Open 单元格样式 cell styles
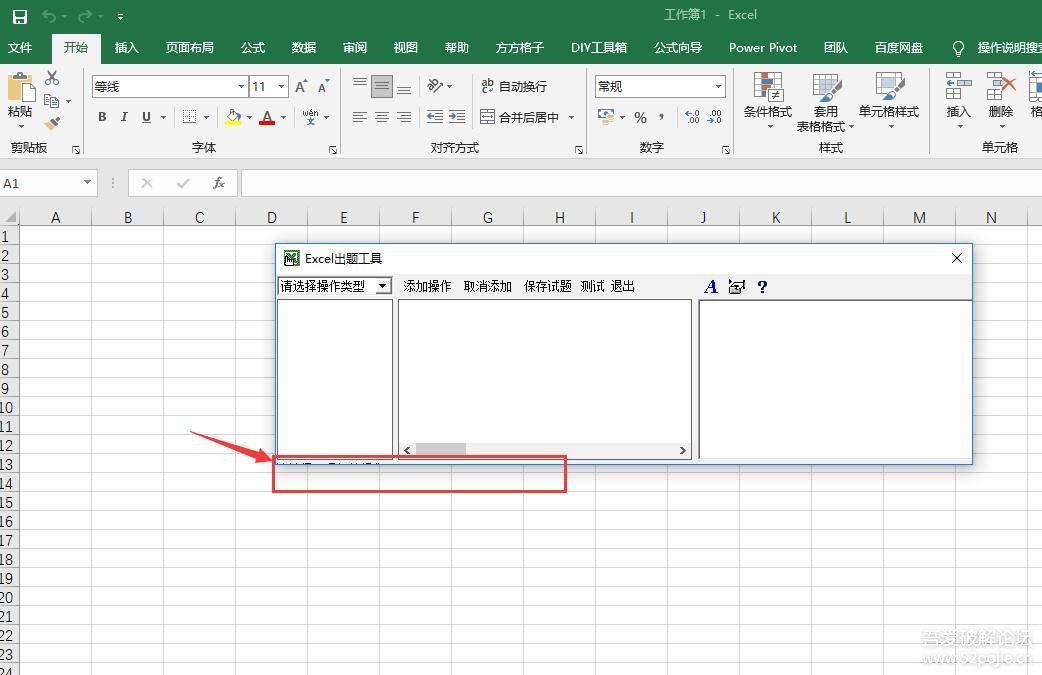1042x675 pixels. (x=888, y=100)
